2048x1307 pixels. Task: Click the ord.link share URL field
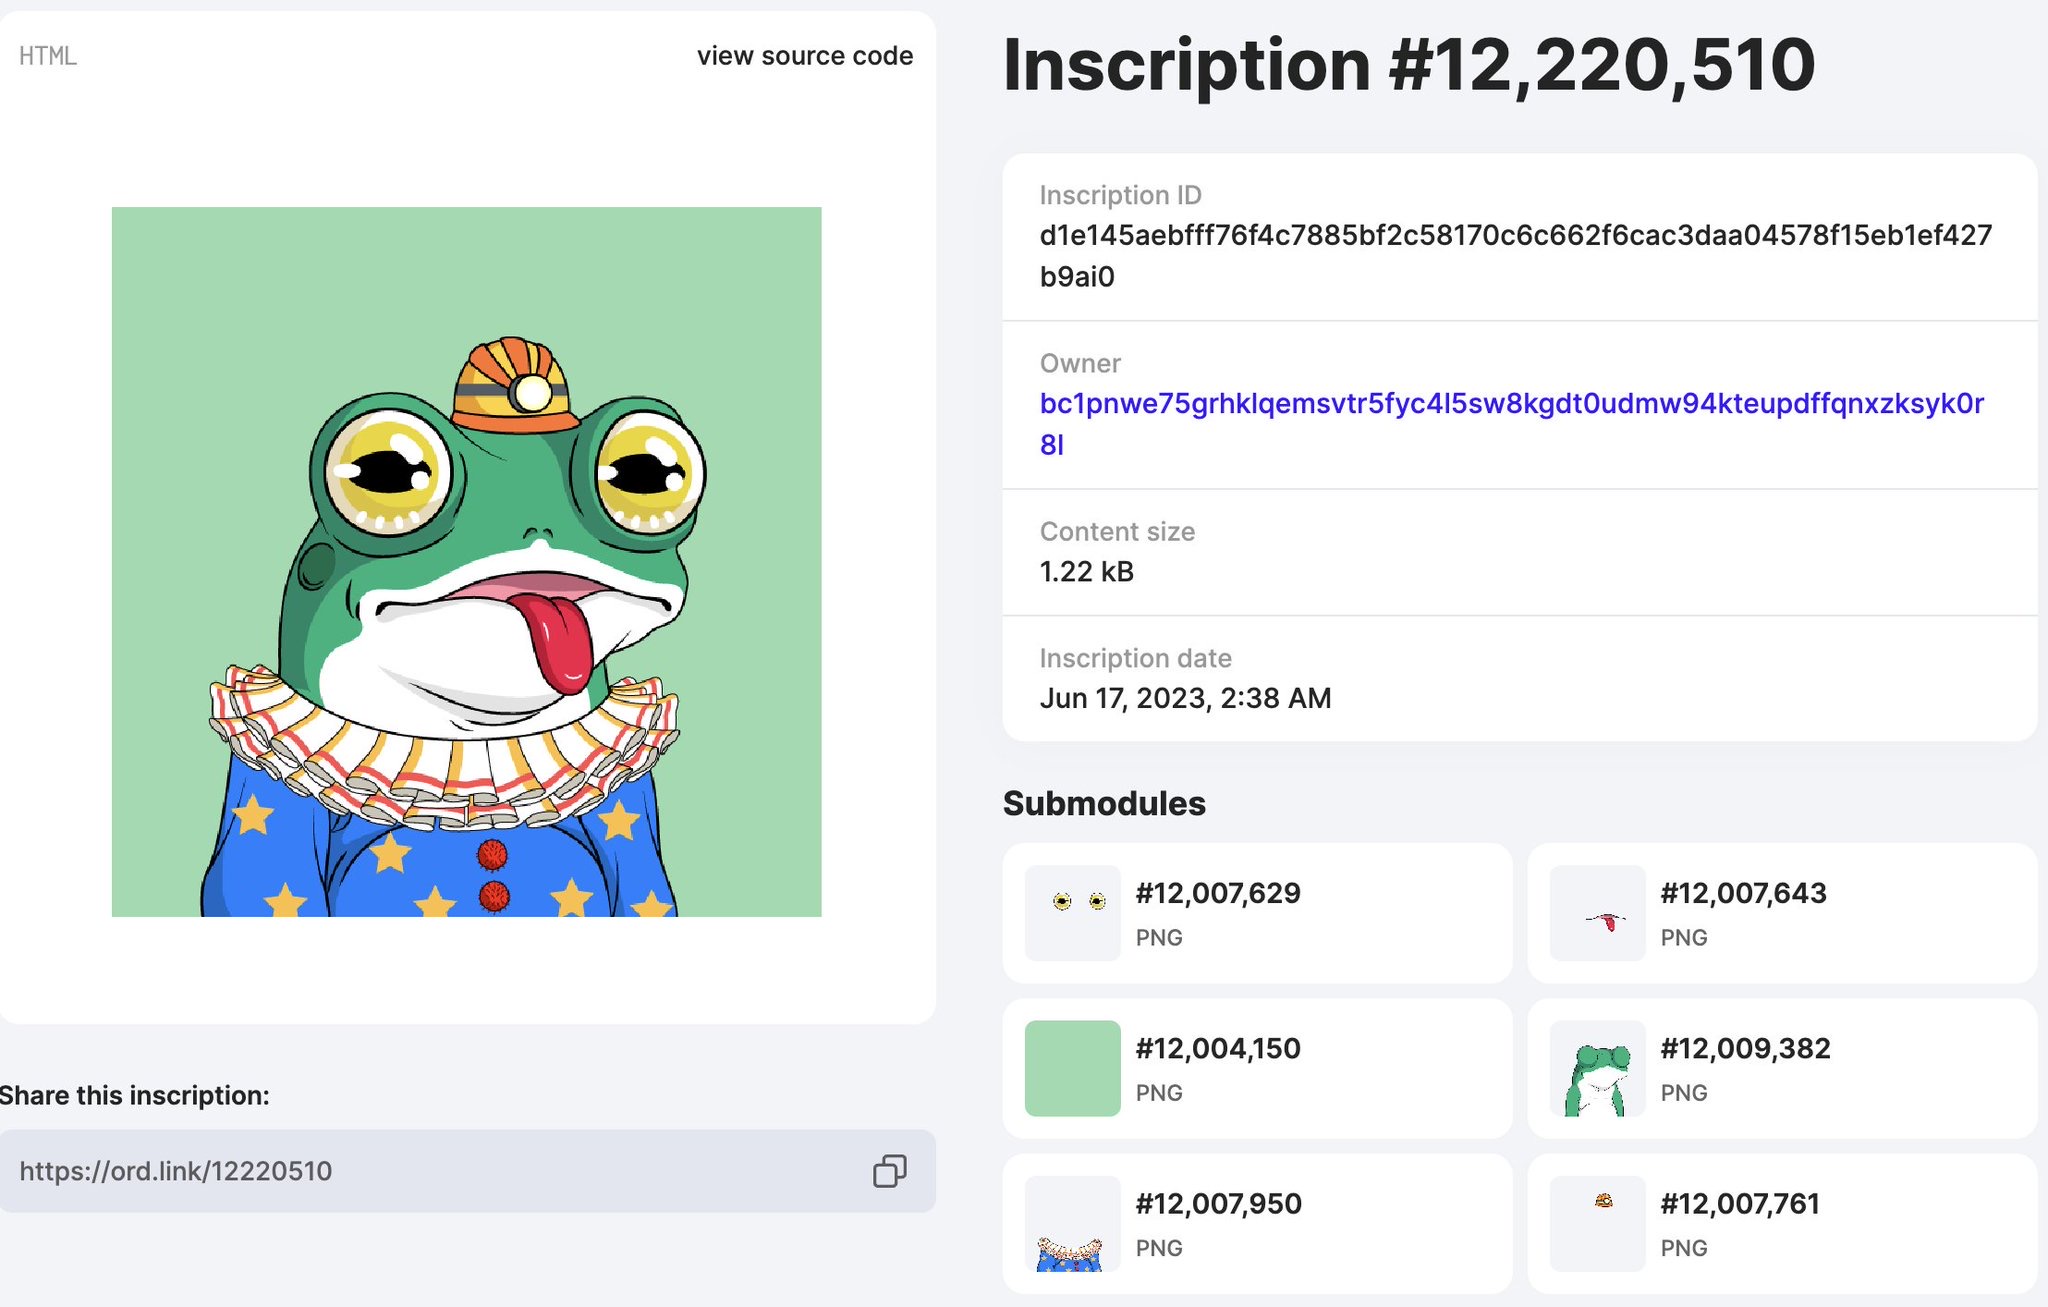point(430,1171)
